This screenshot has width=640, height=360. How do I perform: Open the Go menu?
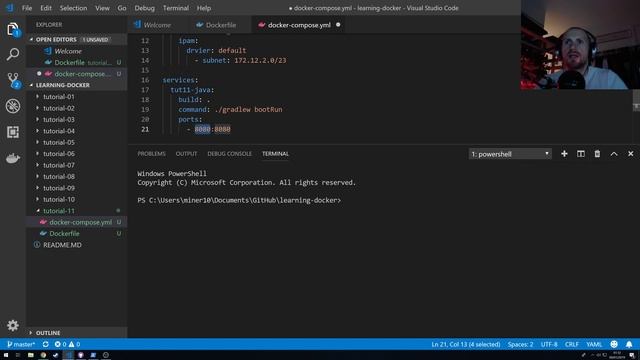tap(122, 8)
